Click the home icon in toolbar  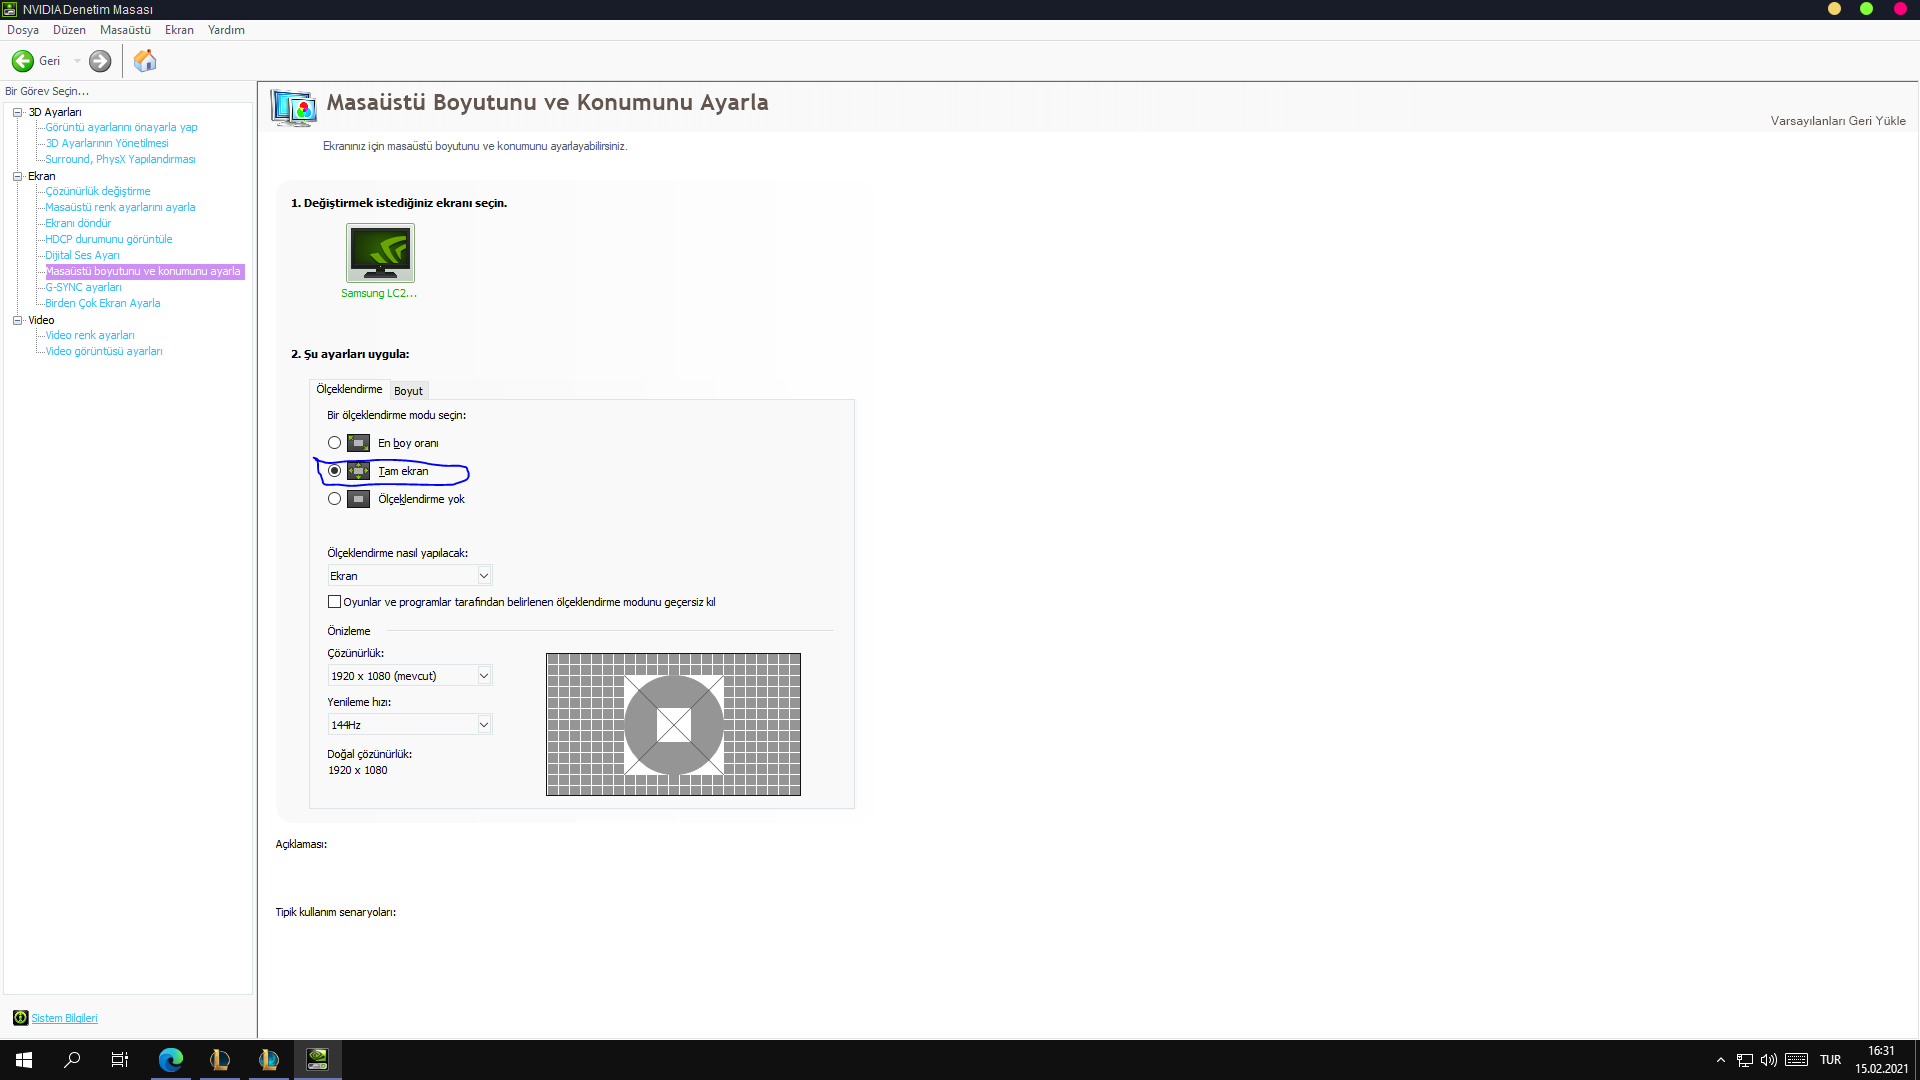coord(145,61)
